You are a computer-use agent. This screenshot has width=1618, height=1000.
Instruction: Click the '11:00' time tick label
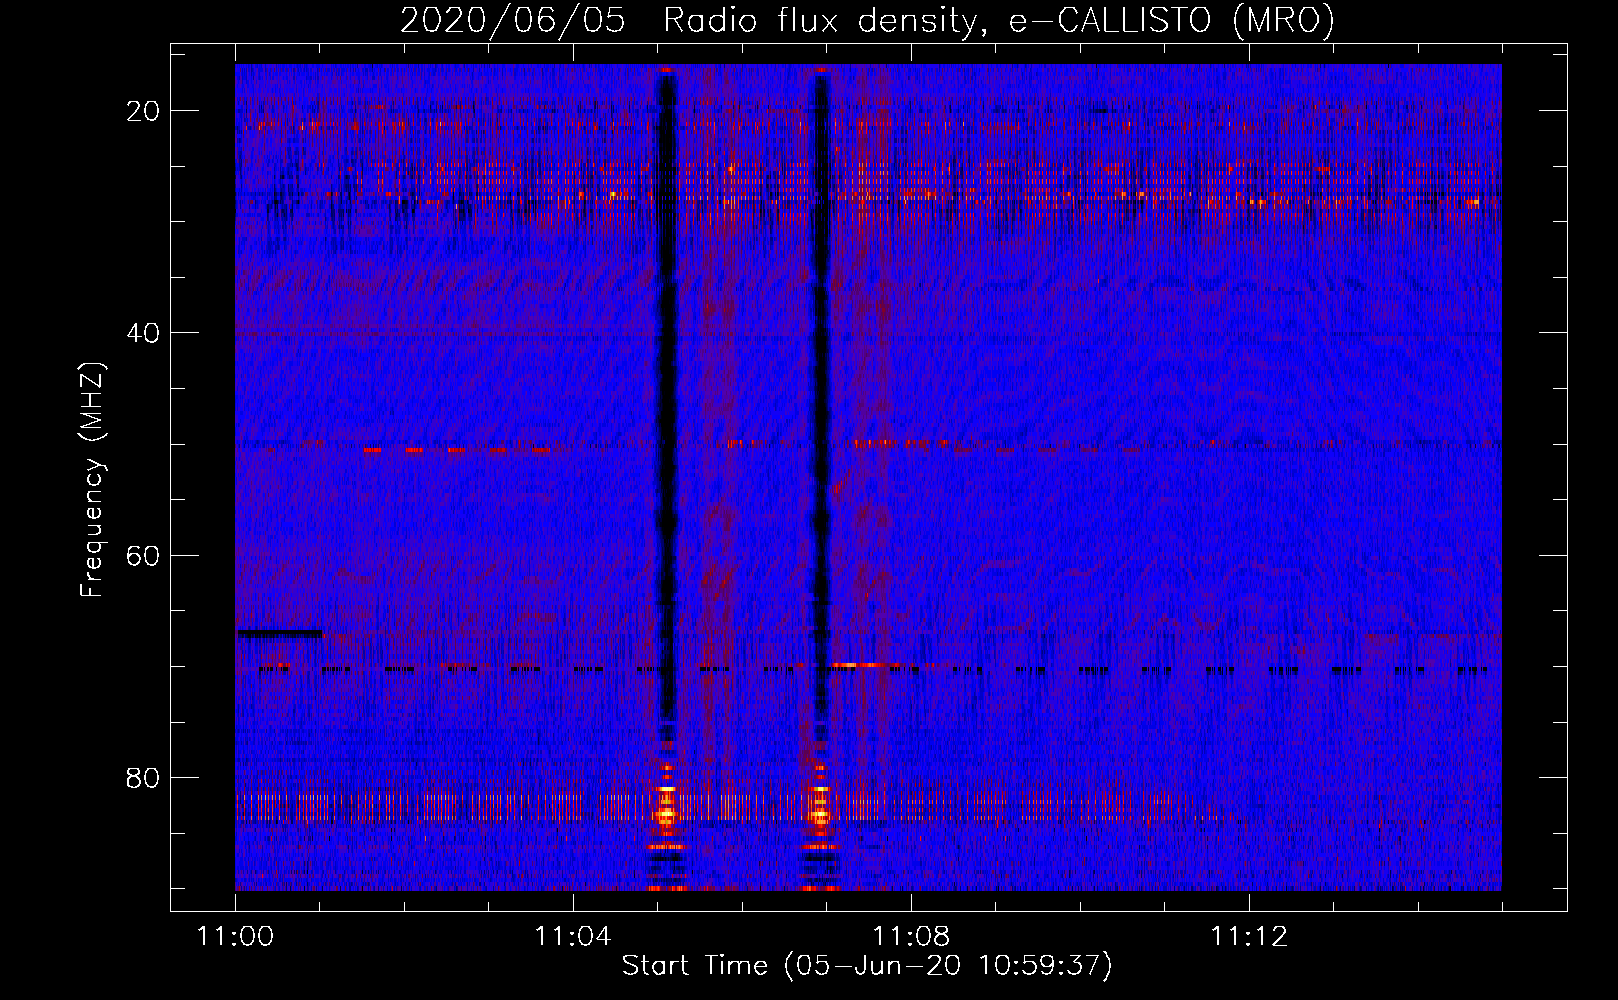coord(235,937)
